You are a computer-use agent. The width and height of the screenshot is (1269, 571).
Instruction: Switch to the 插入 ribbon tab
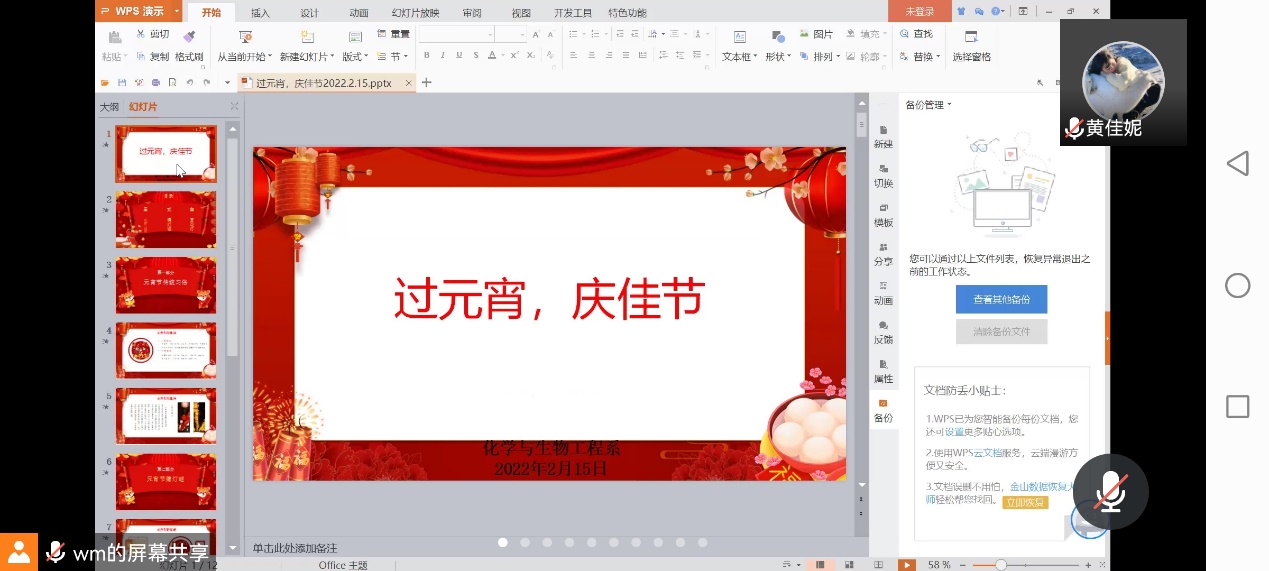pos(260,13)
